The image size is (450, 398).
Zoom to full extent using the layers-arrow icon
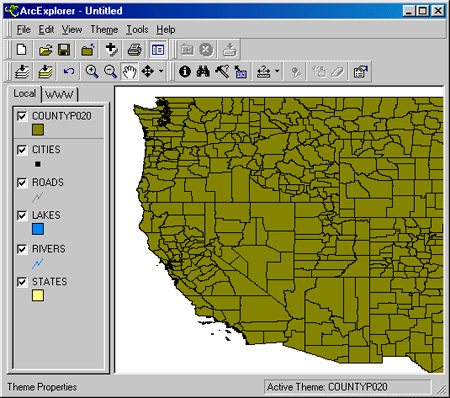pyautogui.click(x=22, y=71)
